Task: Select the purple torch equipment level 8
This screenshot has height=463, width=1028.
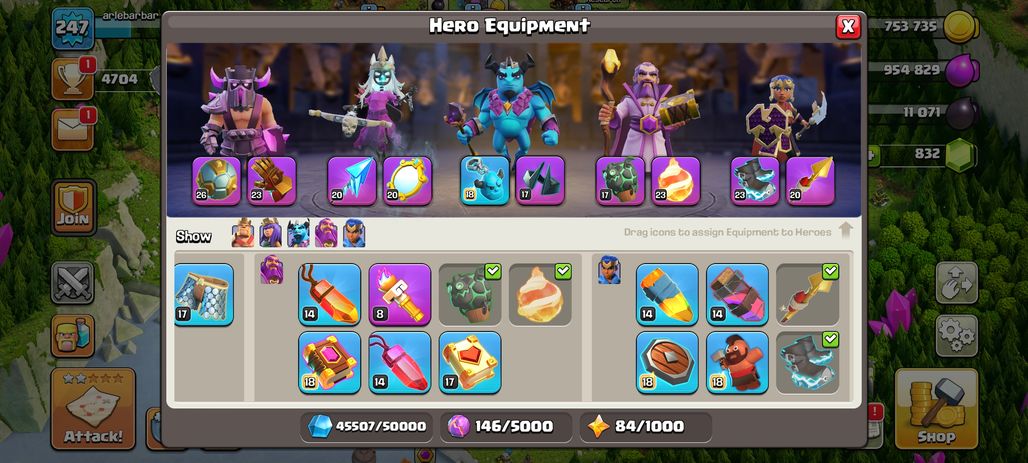Action: point(399,294)
